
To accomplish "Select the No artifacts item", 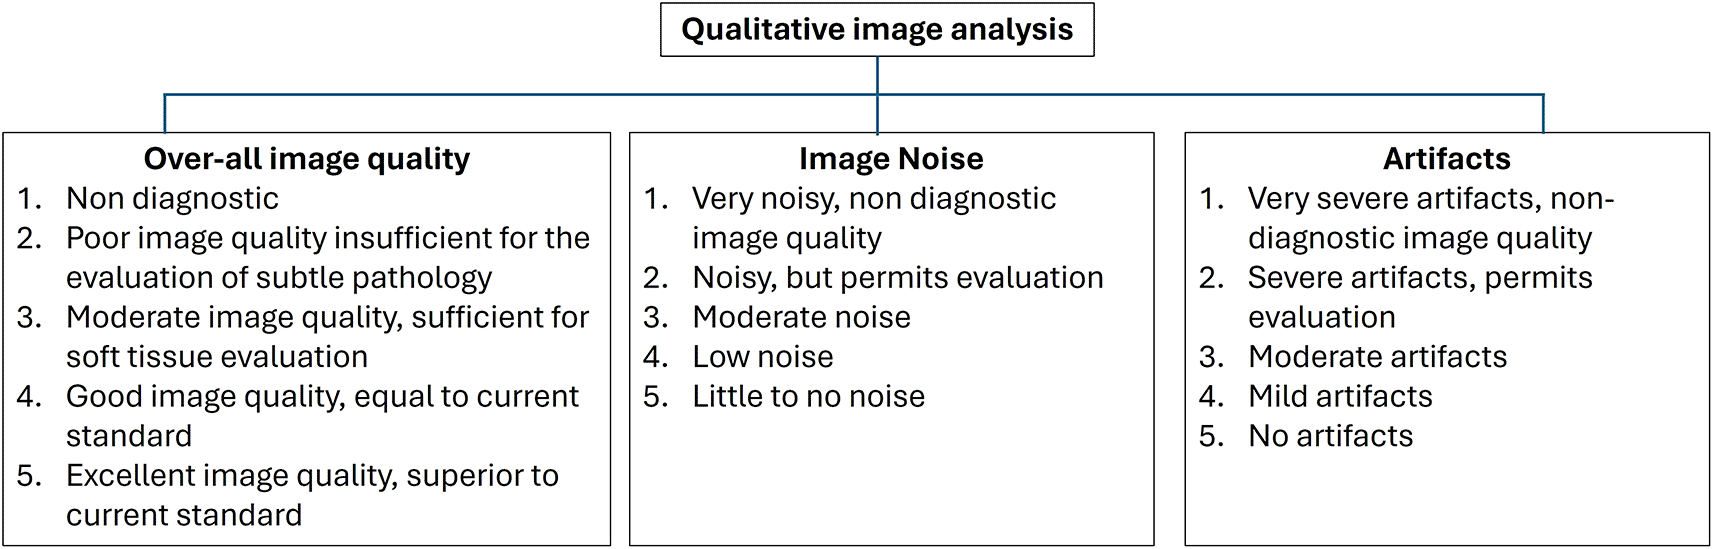I will click(x=1330, y=436).
